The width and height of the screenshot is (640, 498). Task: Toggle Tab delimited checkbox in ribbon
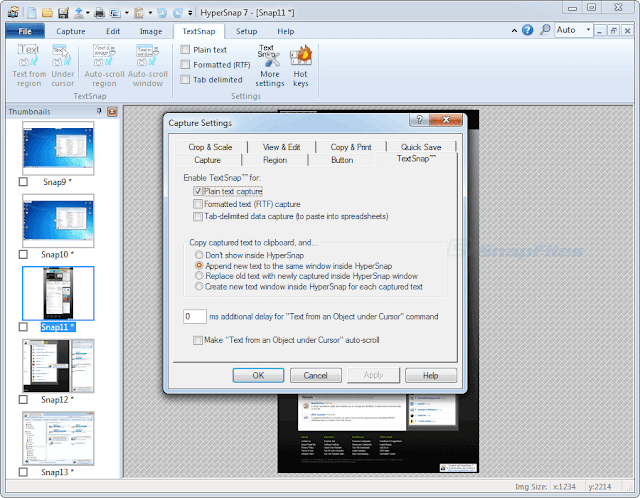coord(185,79)
